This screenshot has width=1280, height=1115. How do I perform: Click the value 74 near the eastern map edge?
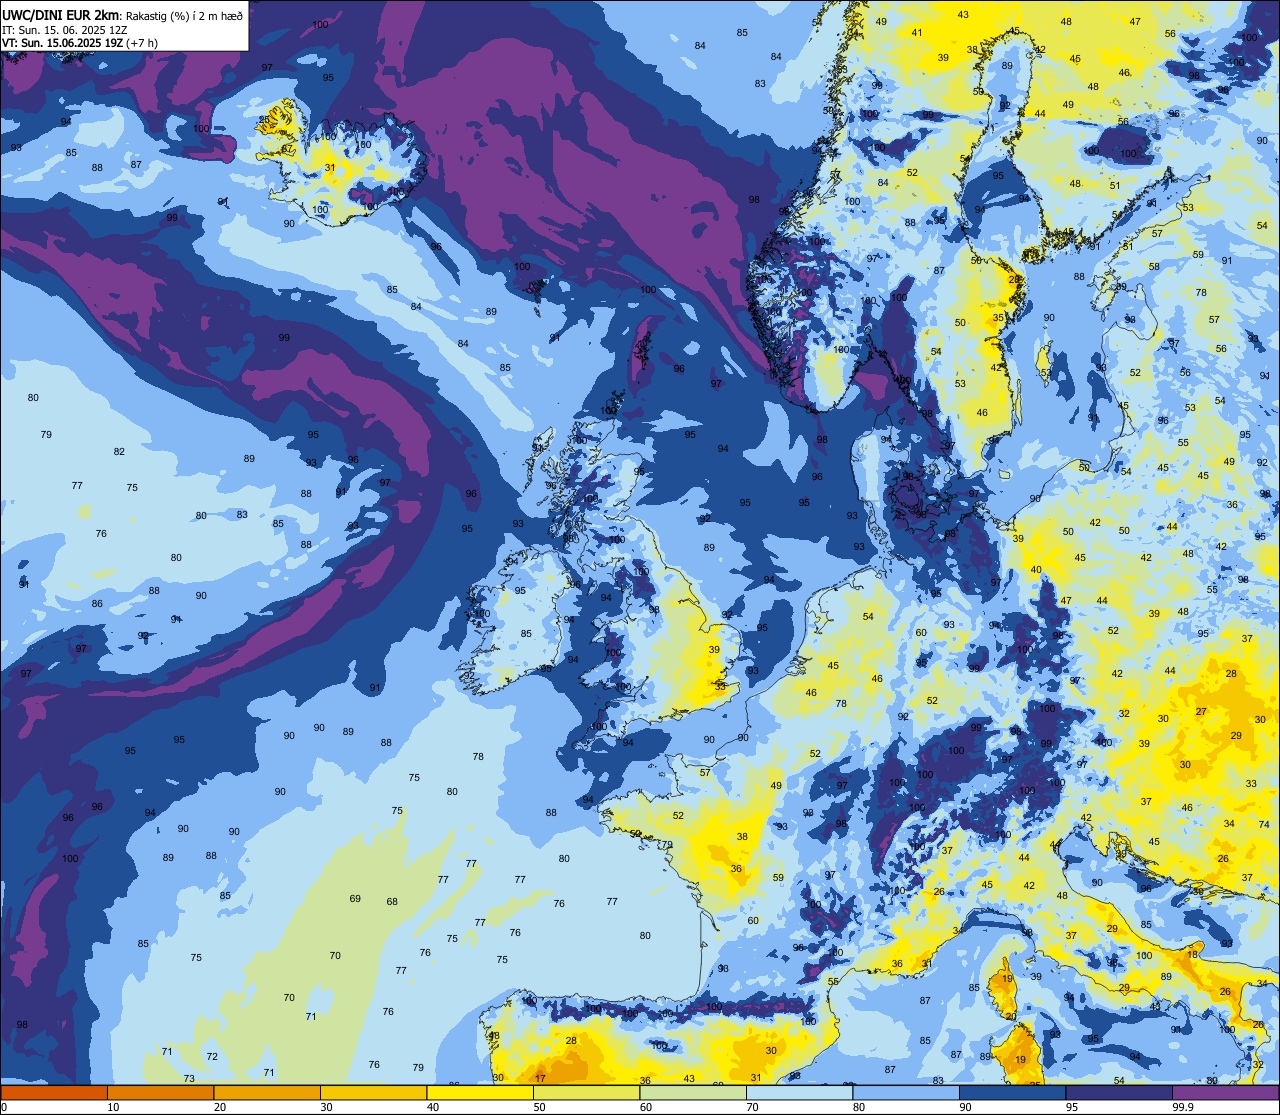(x=1264, y=824)
